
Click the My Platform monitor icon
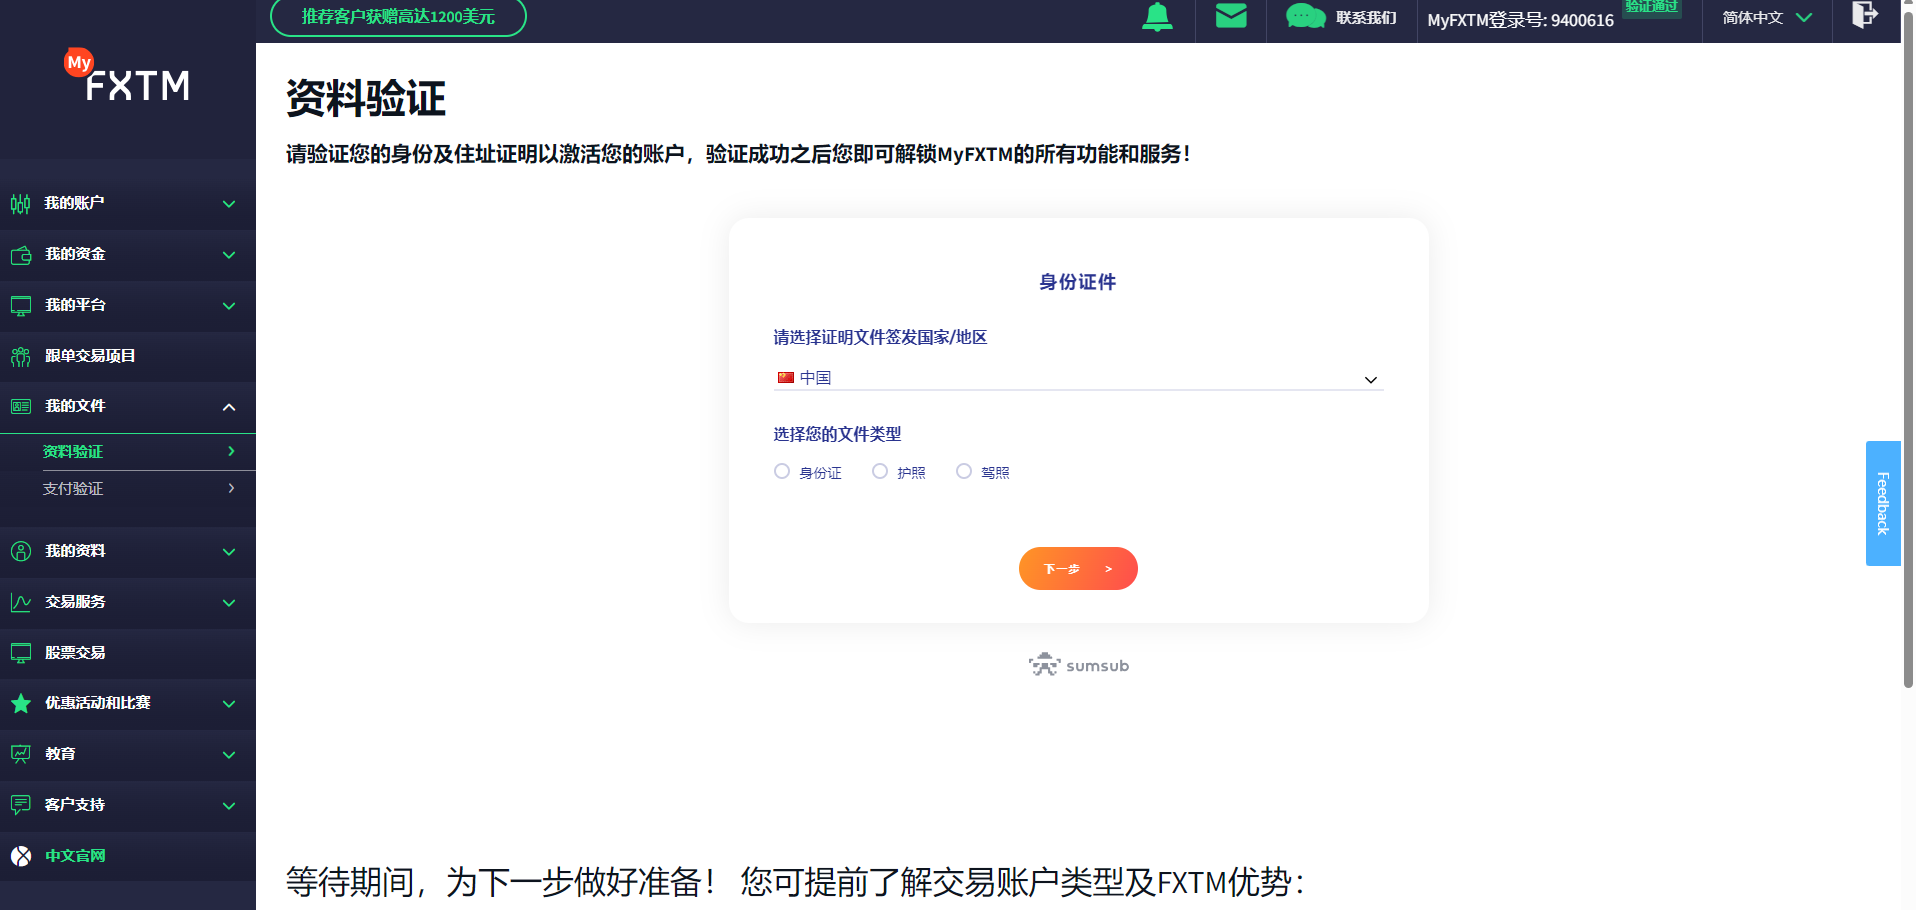21,306
